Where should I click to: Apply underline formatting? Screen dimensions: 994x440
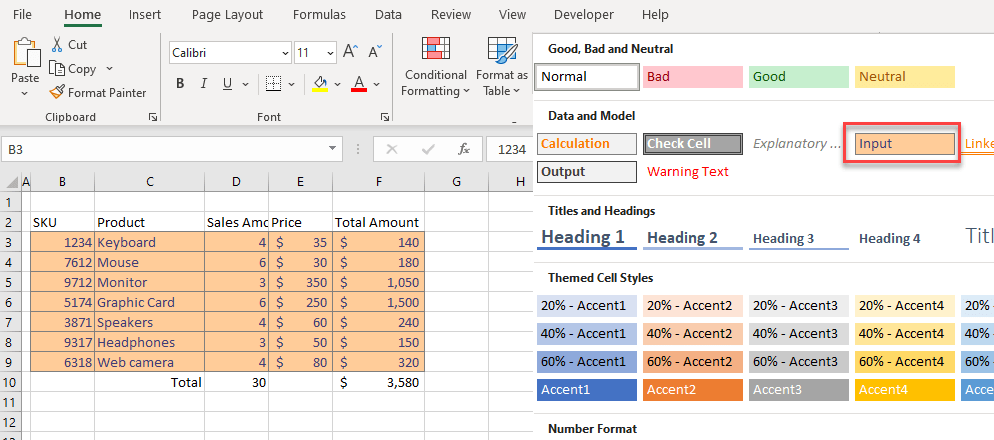pos(227,84)
